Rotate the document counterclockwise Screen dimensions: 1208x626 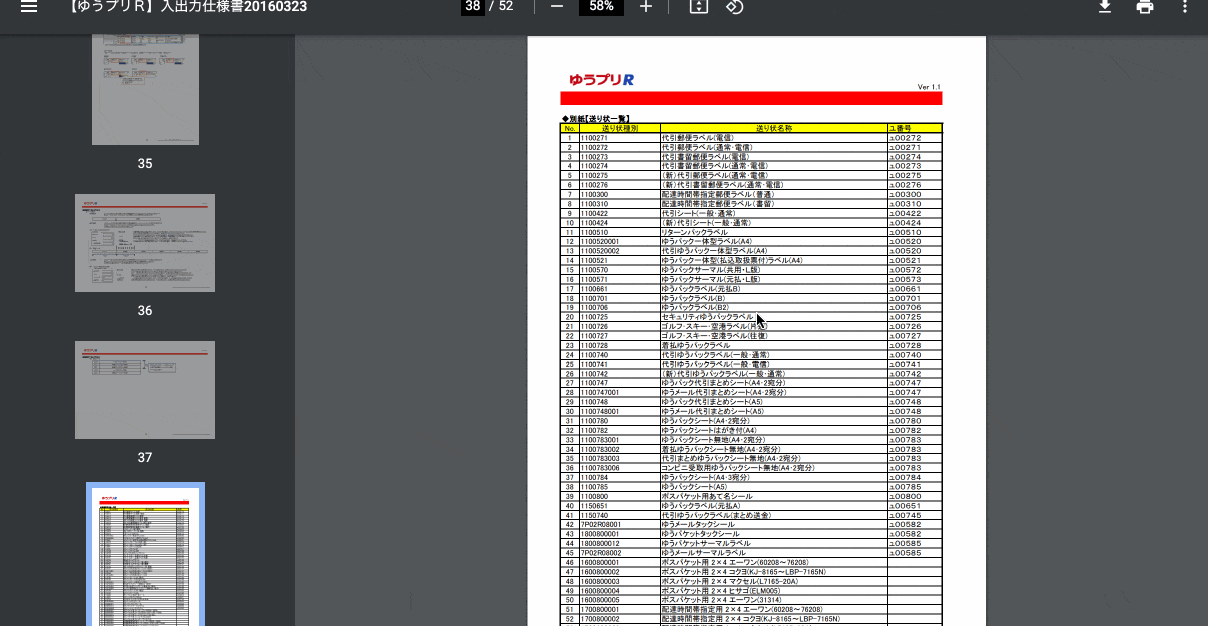point(735,7)
